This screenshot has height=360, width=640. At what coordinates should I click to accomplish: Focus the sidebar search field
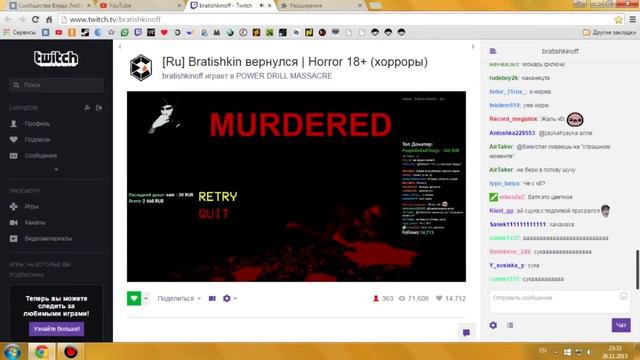point(56,85)
